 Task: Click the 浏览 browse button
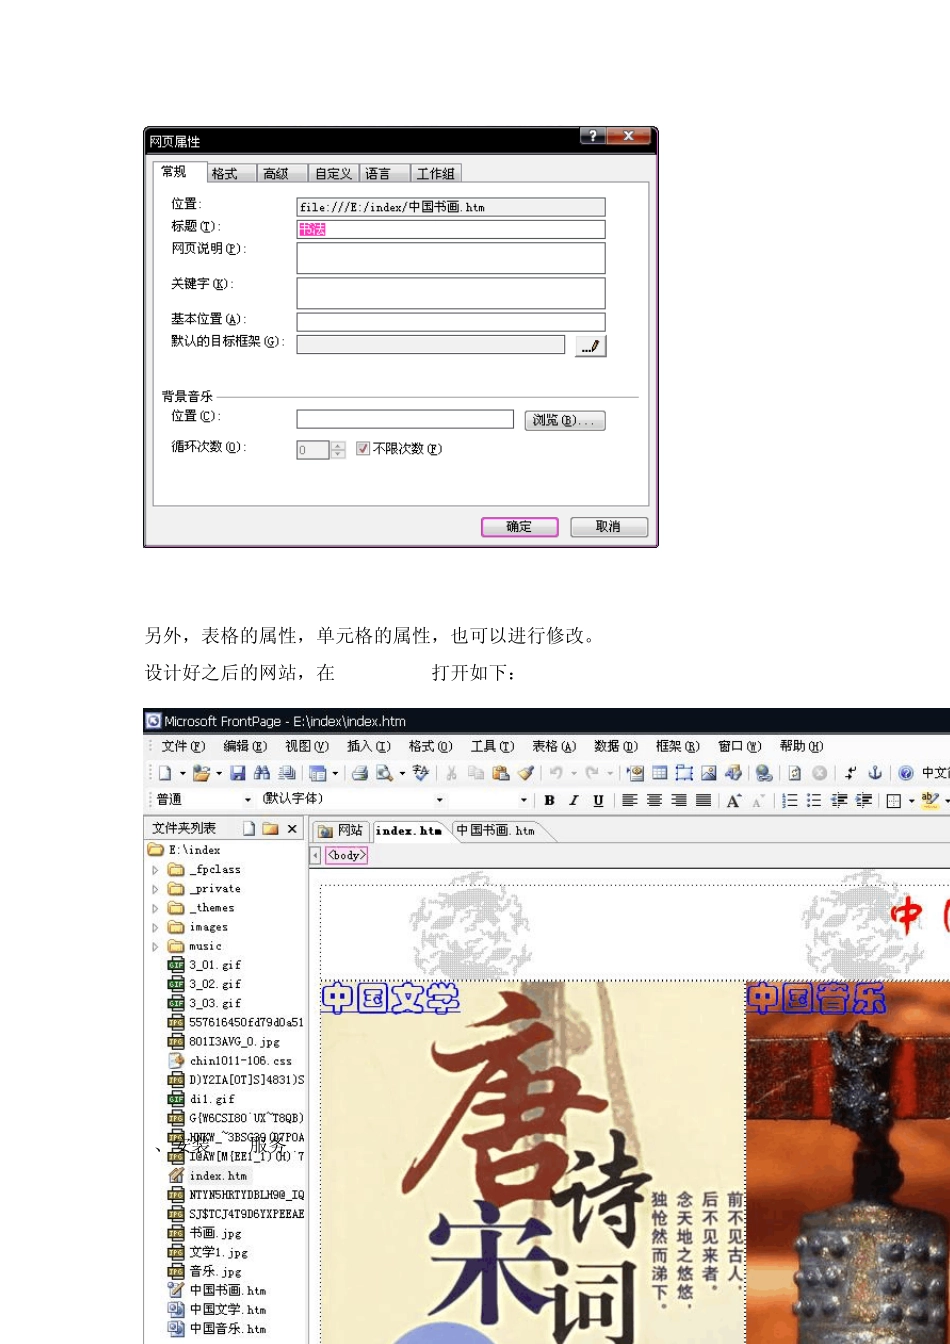(565, 421)
